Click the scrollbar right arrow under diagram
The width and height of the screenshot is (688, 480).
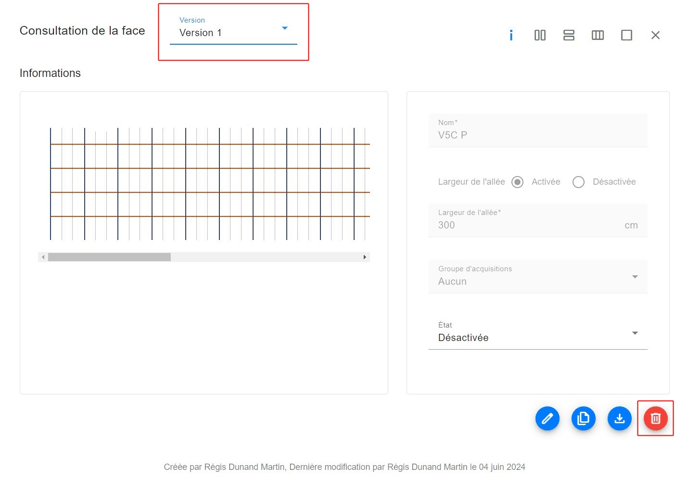[x=365, y=257]
